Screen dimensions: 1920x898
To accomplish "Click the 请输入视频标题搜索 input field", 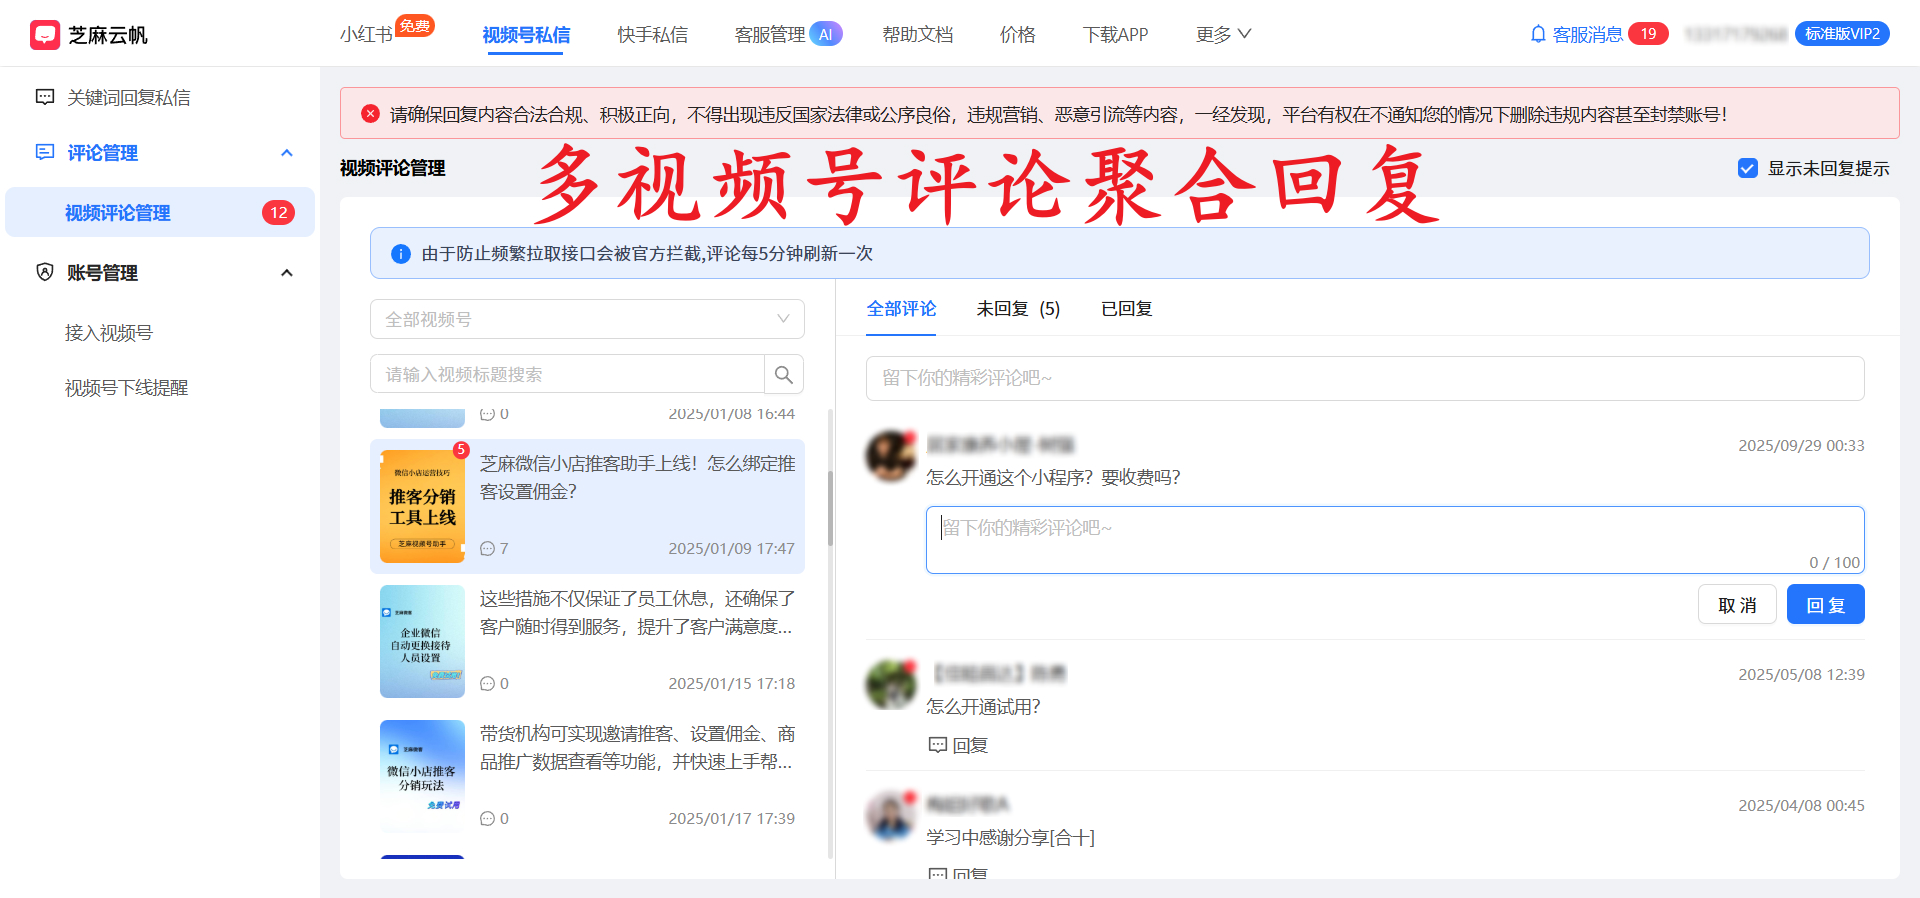I will coord(567,374).
